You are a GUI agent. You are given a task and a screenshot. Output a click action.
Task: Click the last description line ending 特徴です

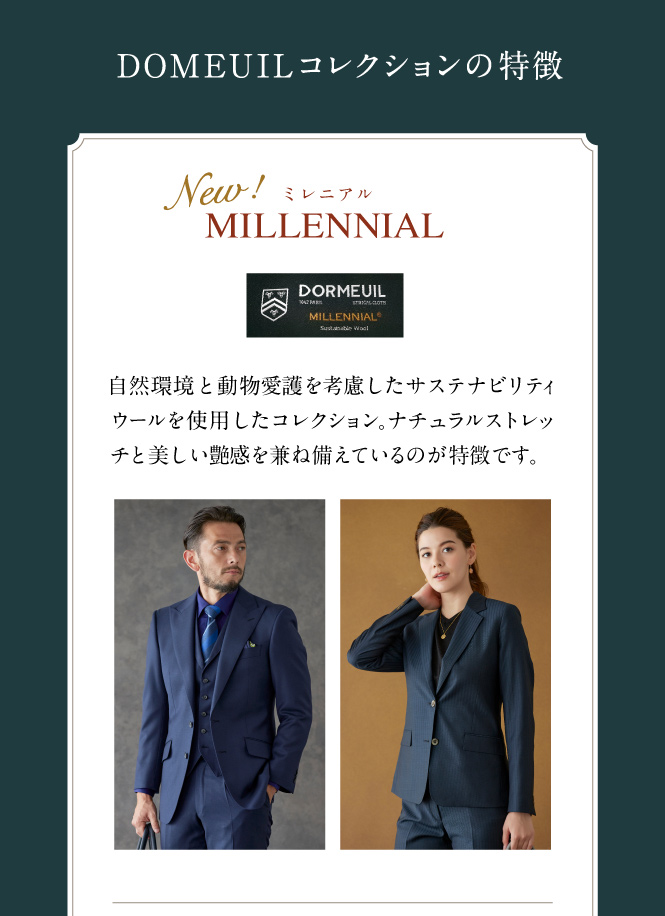pos(324,455)
